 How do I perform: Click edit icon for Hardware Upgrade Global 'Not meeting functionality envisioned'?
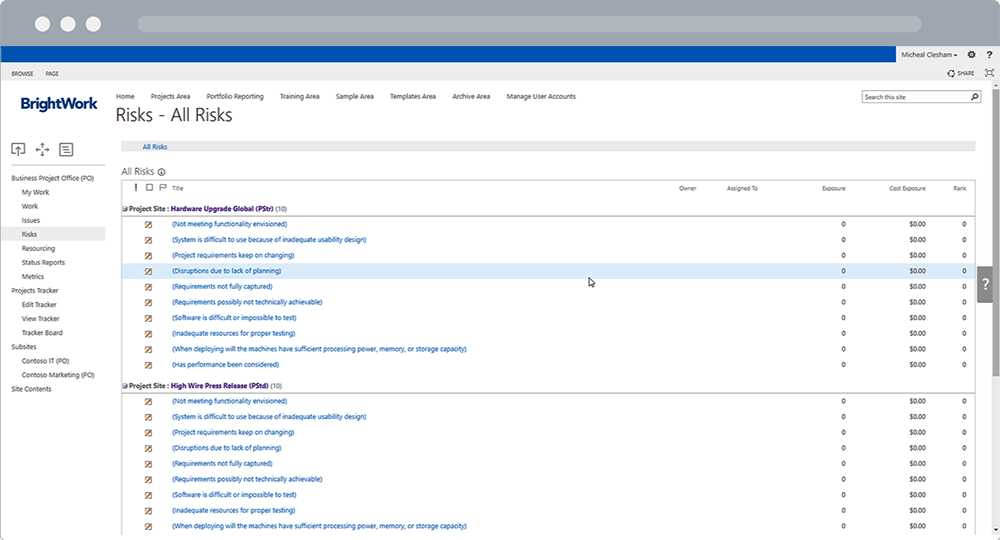pyautogui.click(x=148, y=224)
